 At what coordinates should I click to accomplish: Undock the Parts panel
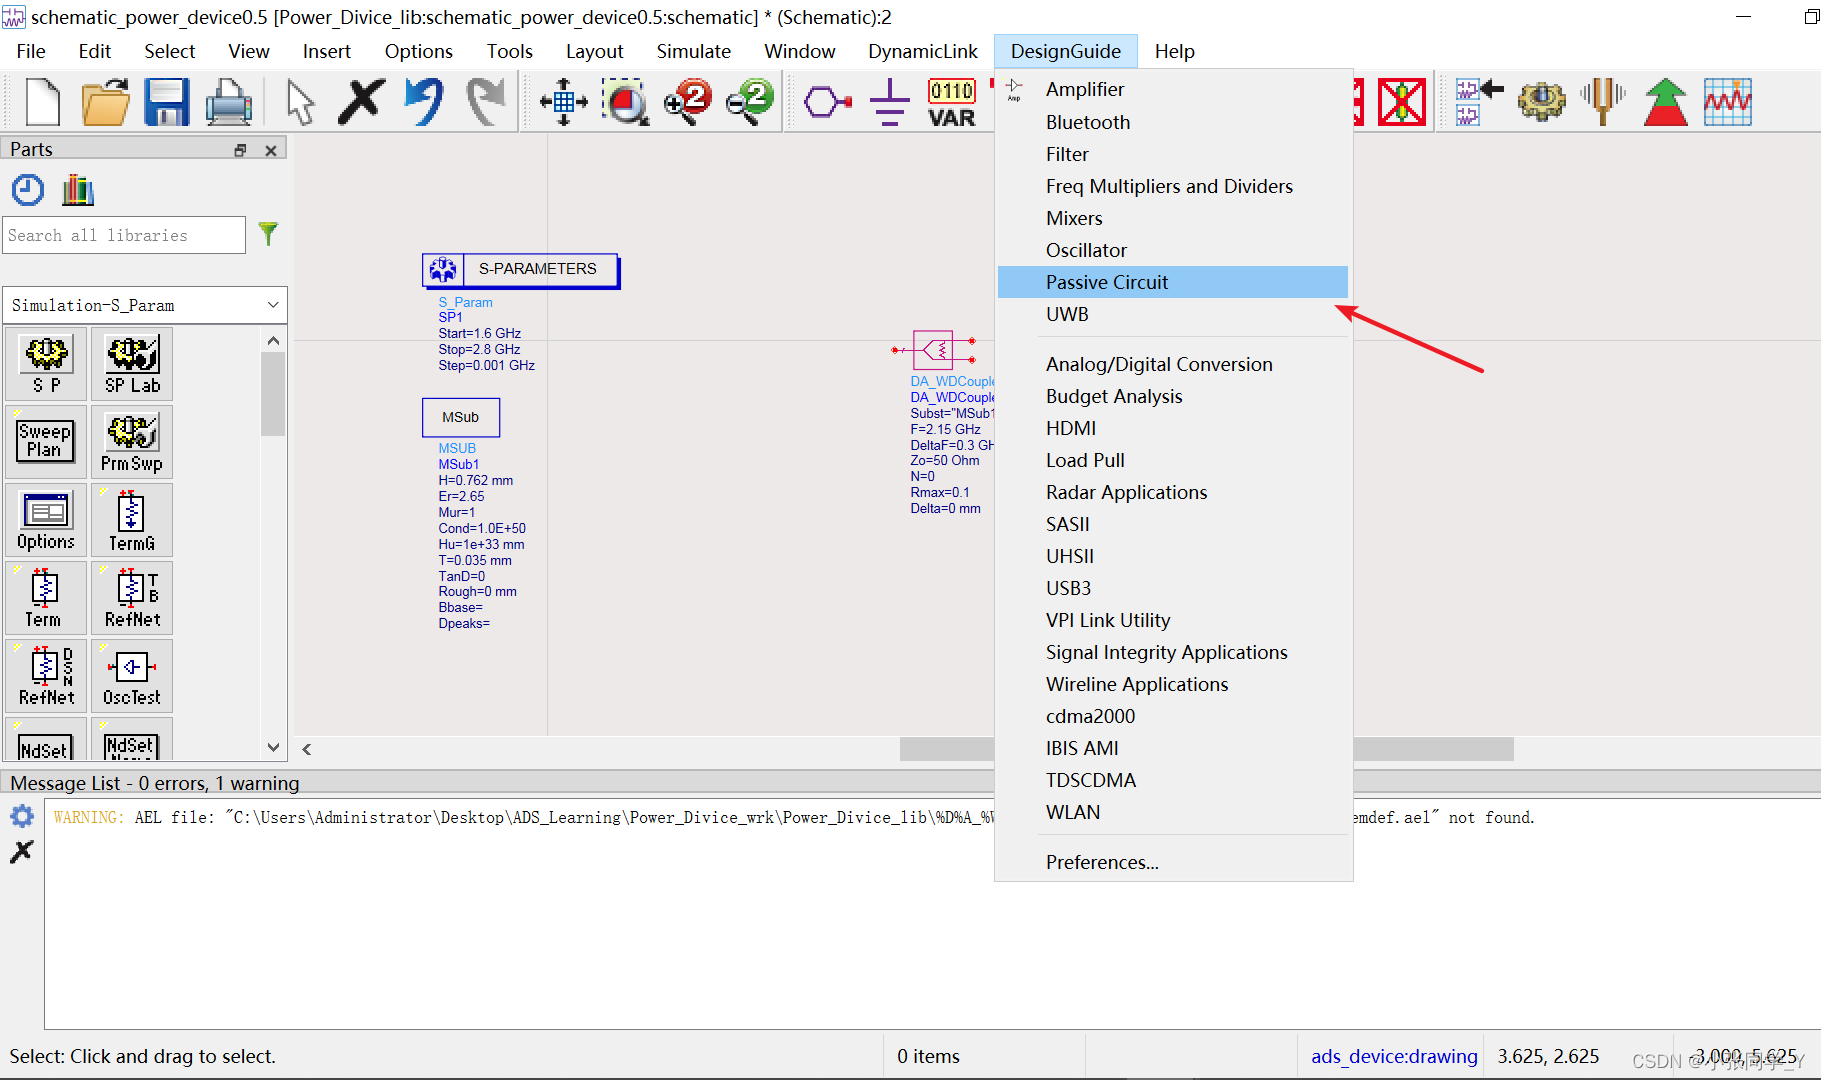241,150
